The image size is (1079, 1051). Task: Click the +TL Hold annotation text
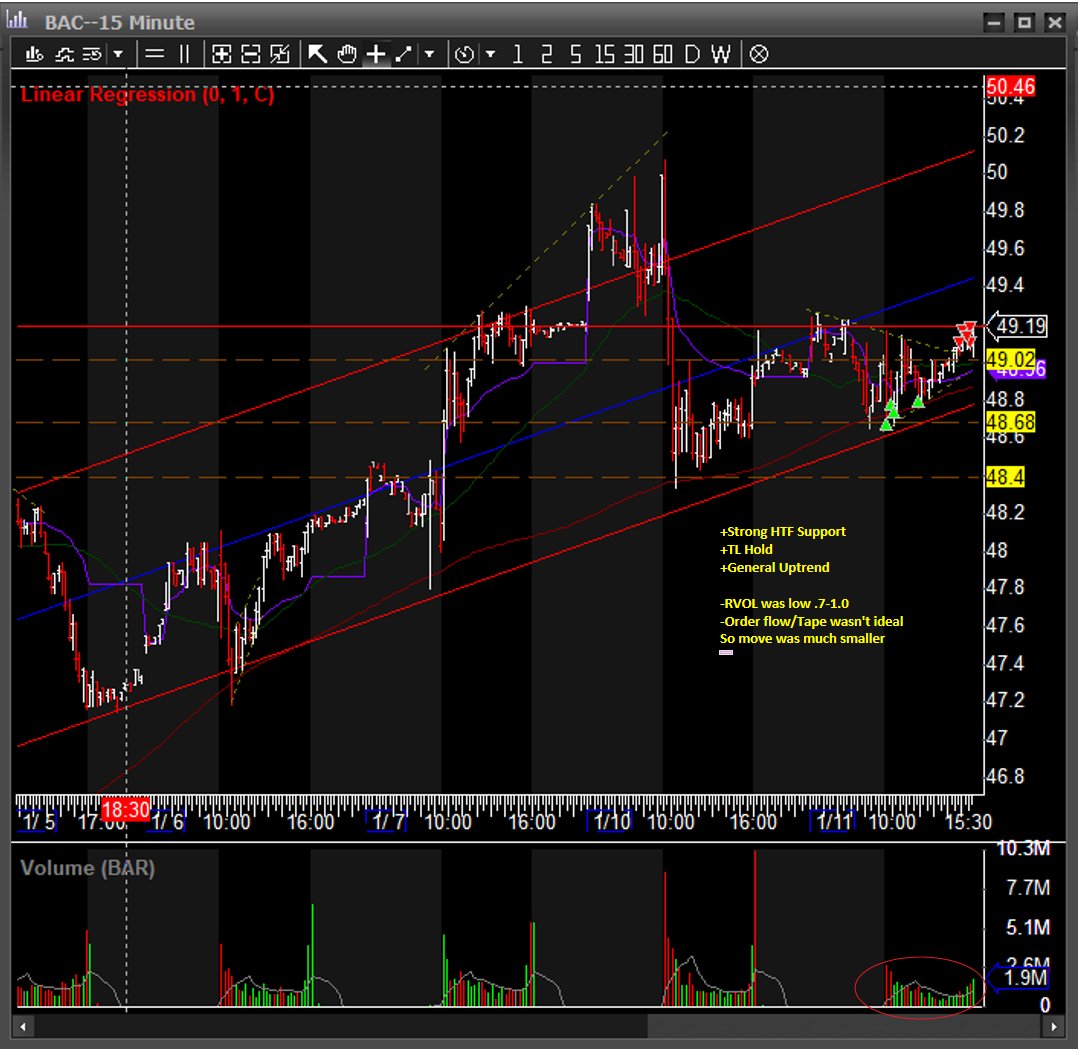[x=746, y=549]
